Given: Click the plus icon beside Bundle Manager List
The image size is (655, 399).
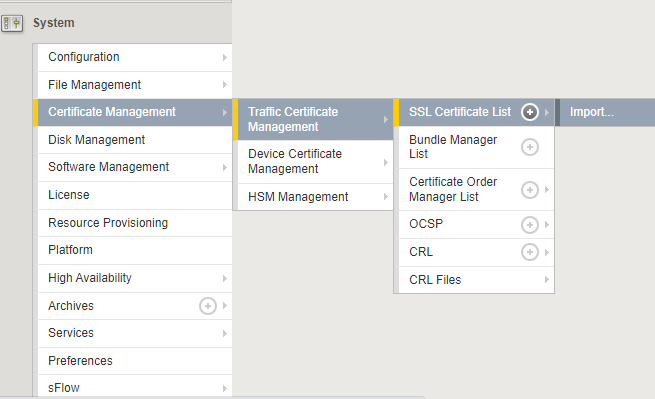Looking at the screenshot, I should point(530,147).
